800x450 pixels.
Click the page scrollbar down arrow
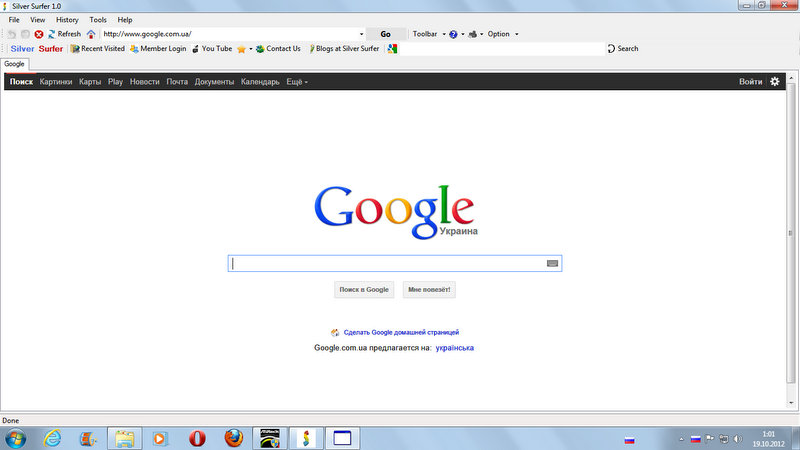click(x=791, y=403)
